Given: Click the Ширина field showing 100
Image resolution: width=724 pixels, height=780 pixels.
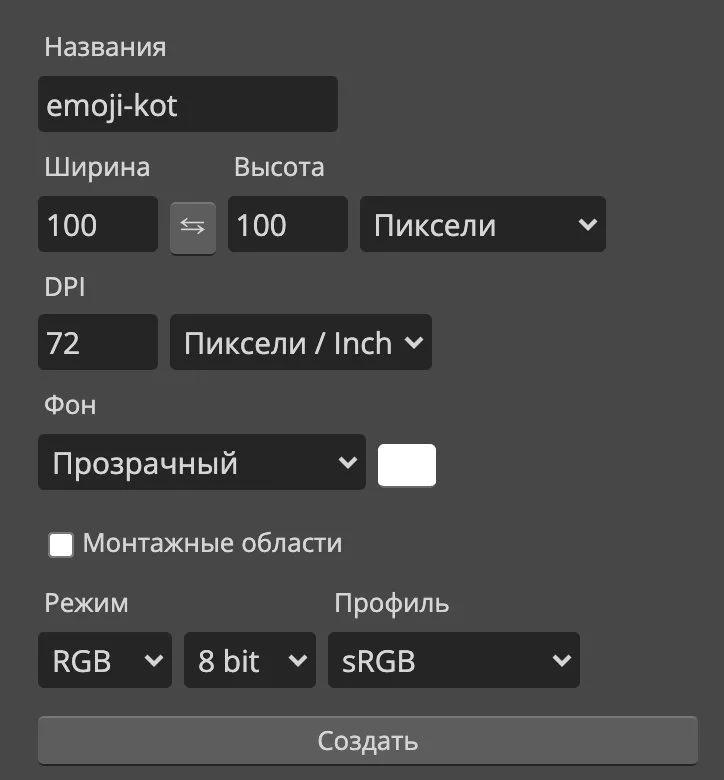Looking at the screenshot, I should (x=98, y=224).
